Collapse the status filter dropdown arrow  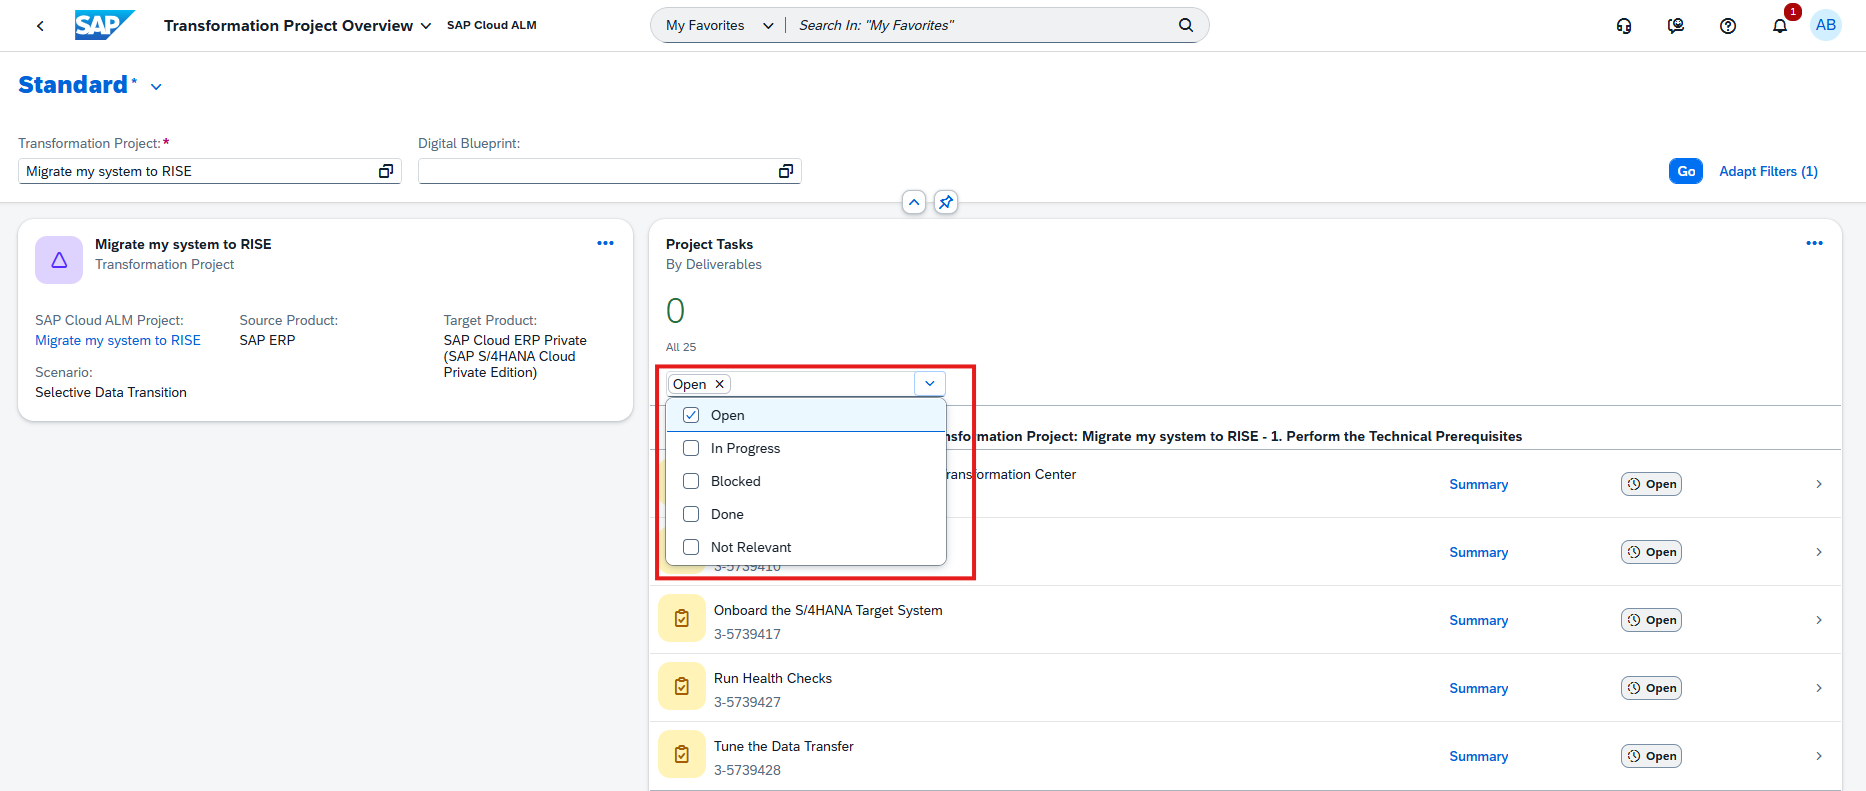(x=929, y=384)
